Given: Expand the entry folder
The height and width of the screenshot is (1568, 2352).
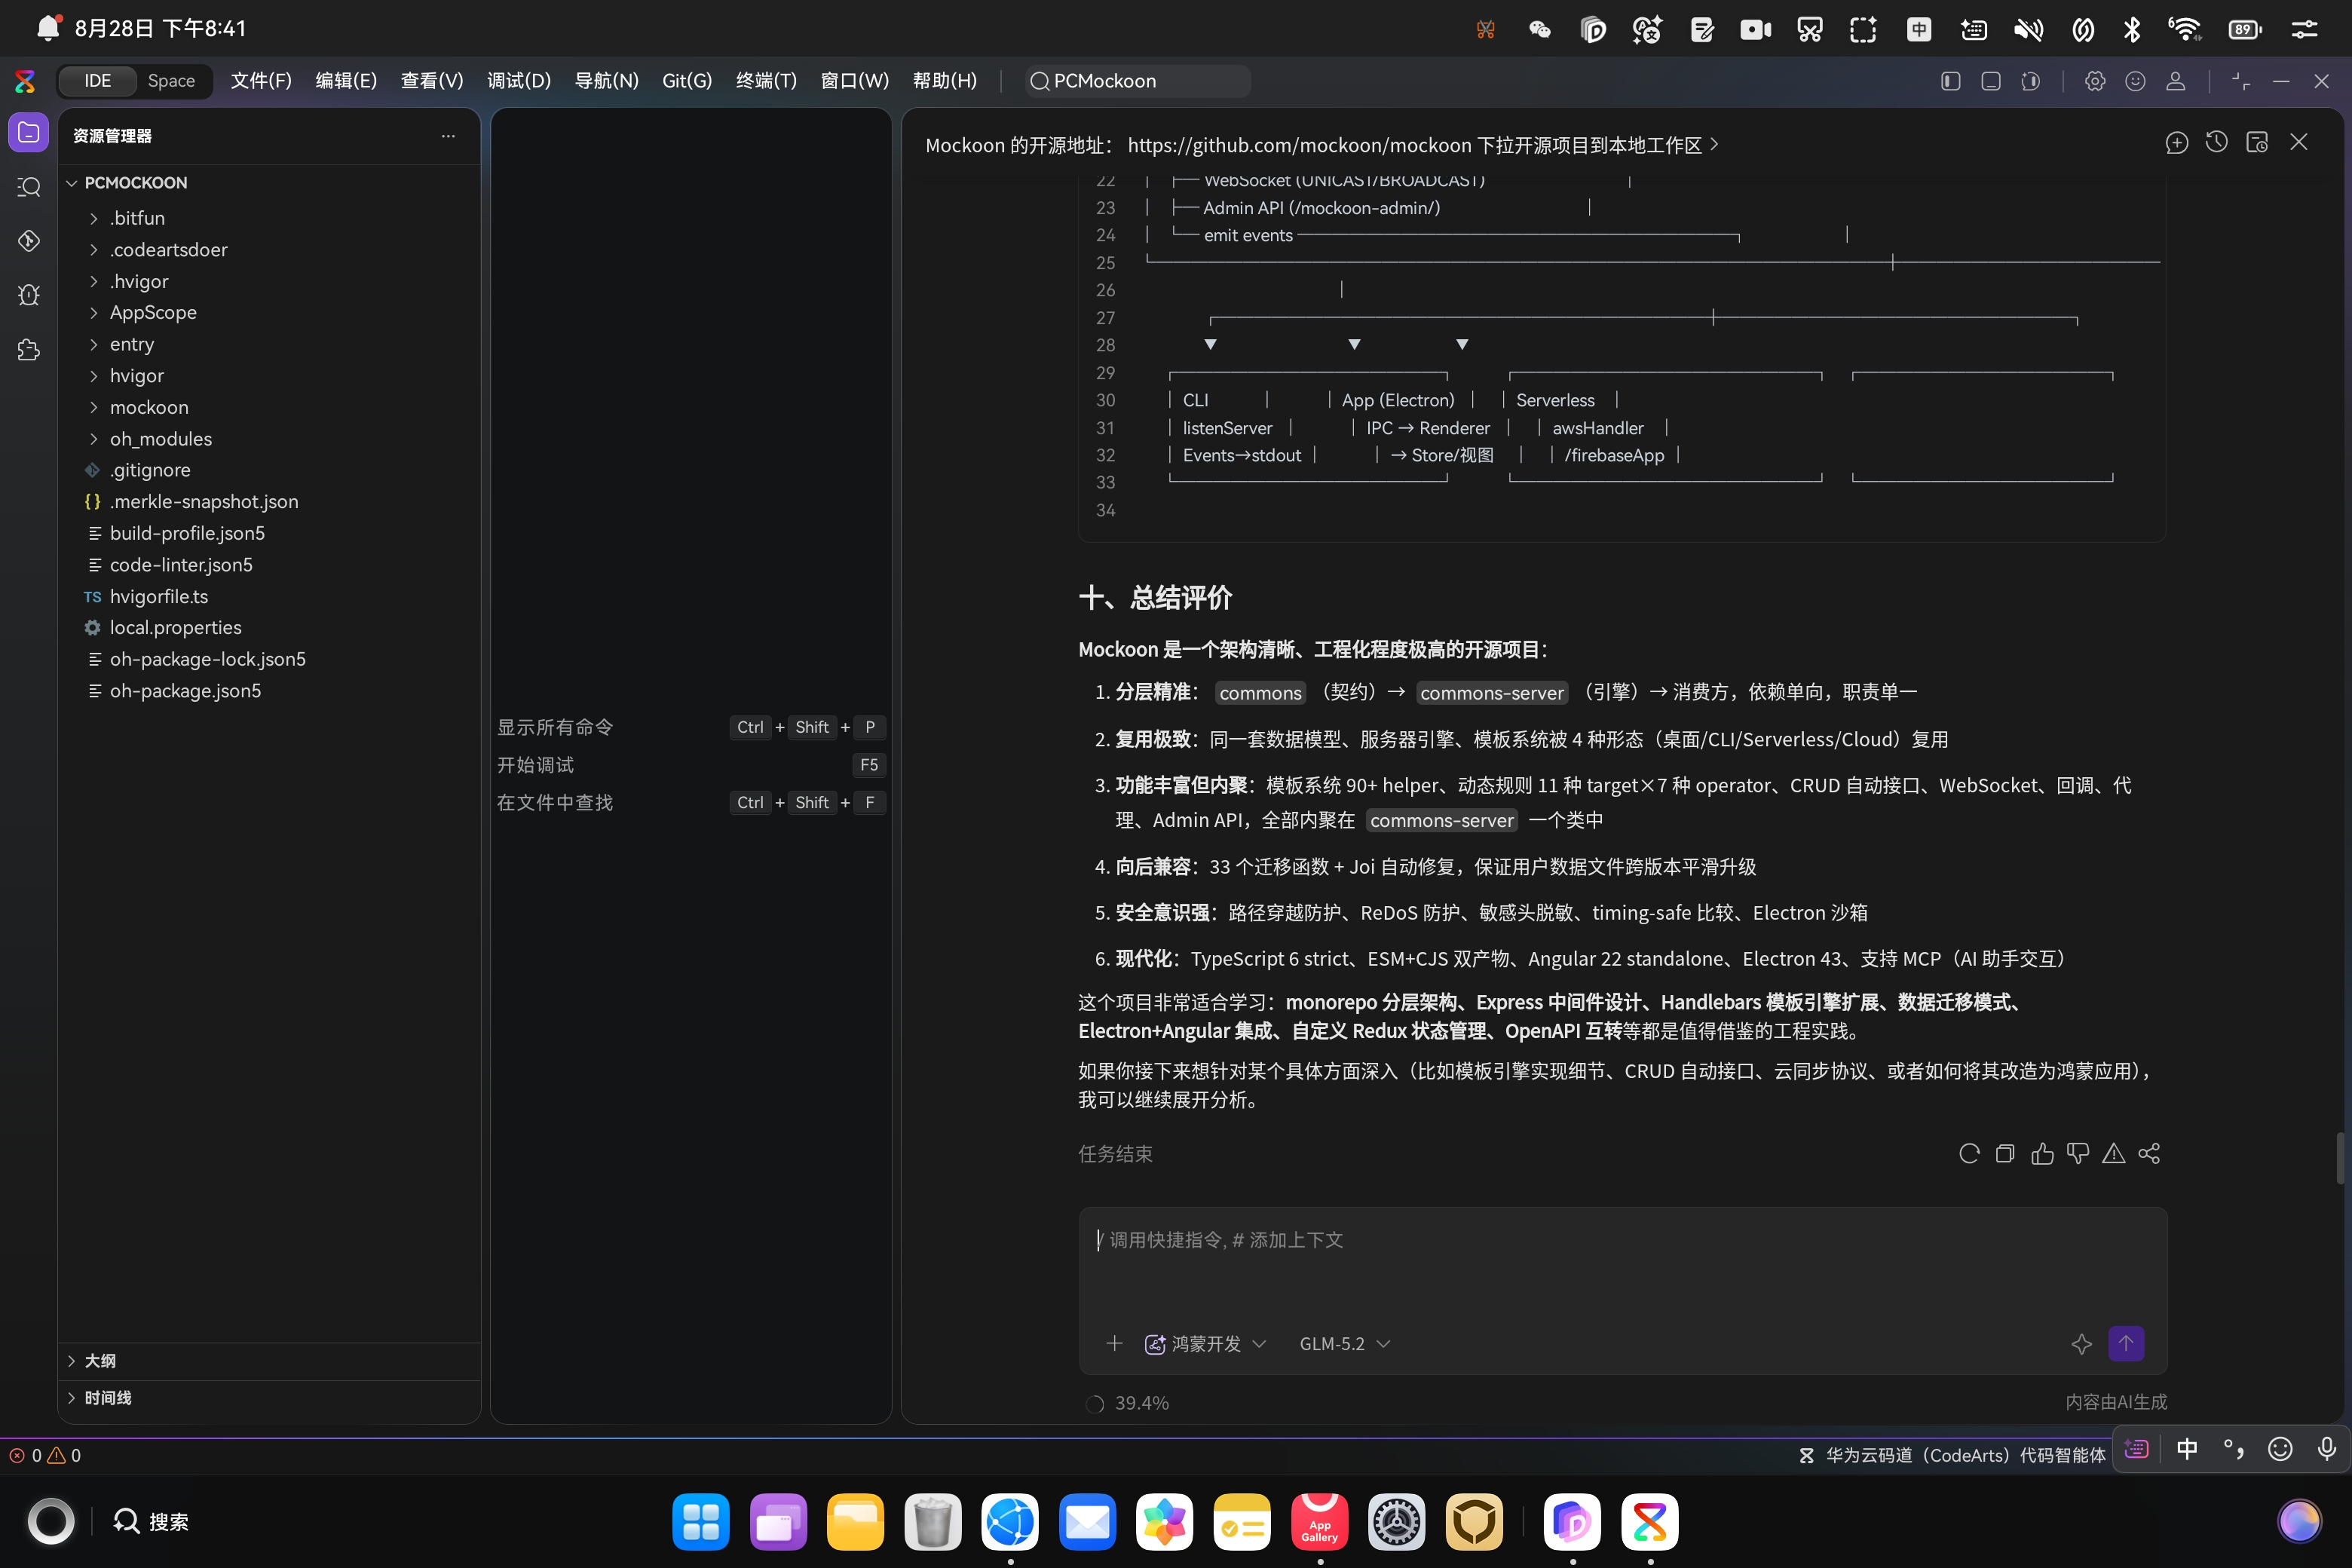Looking at the screenshot, I should pos(131,344).
